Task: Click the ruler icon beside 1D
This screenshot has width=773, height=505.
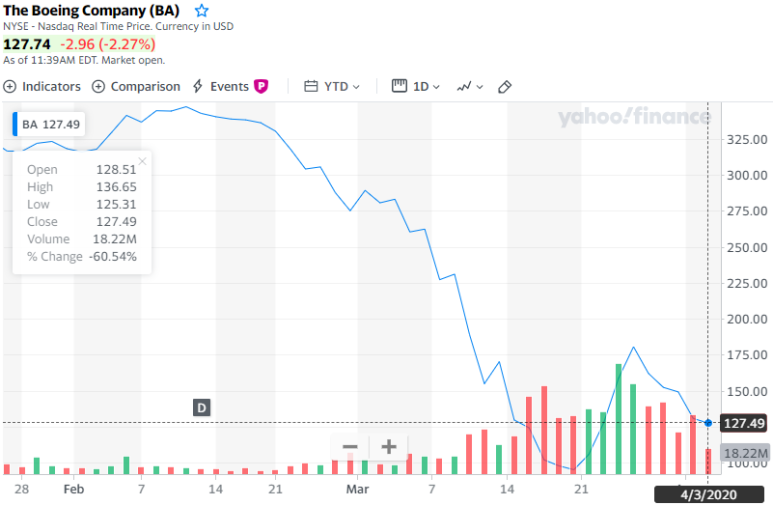Action: coord(399,87)
